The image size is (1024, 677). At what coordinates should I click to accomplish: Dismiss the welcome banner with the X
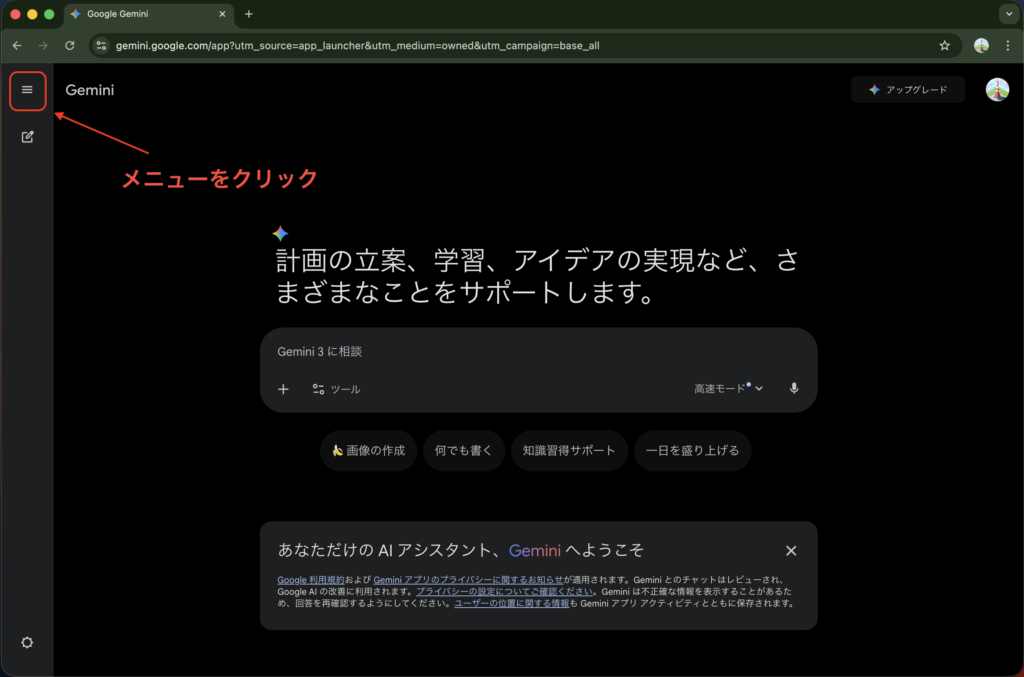[x=791, y=551]
